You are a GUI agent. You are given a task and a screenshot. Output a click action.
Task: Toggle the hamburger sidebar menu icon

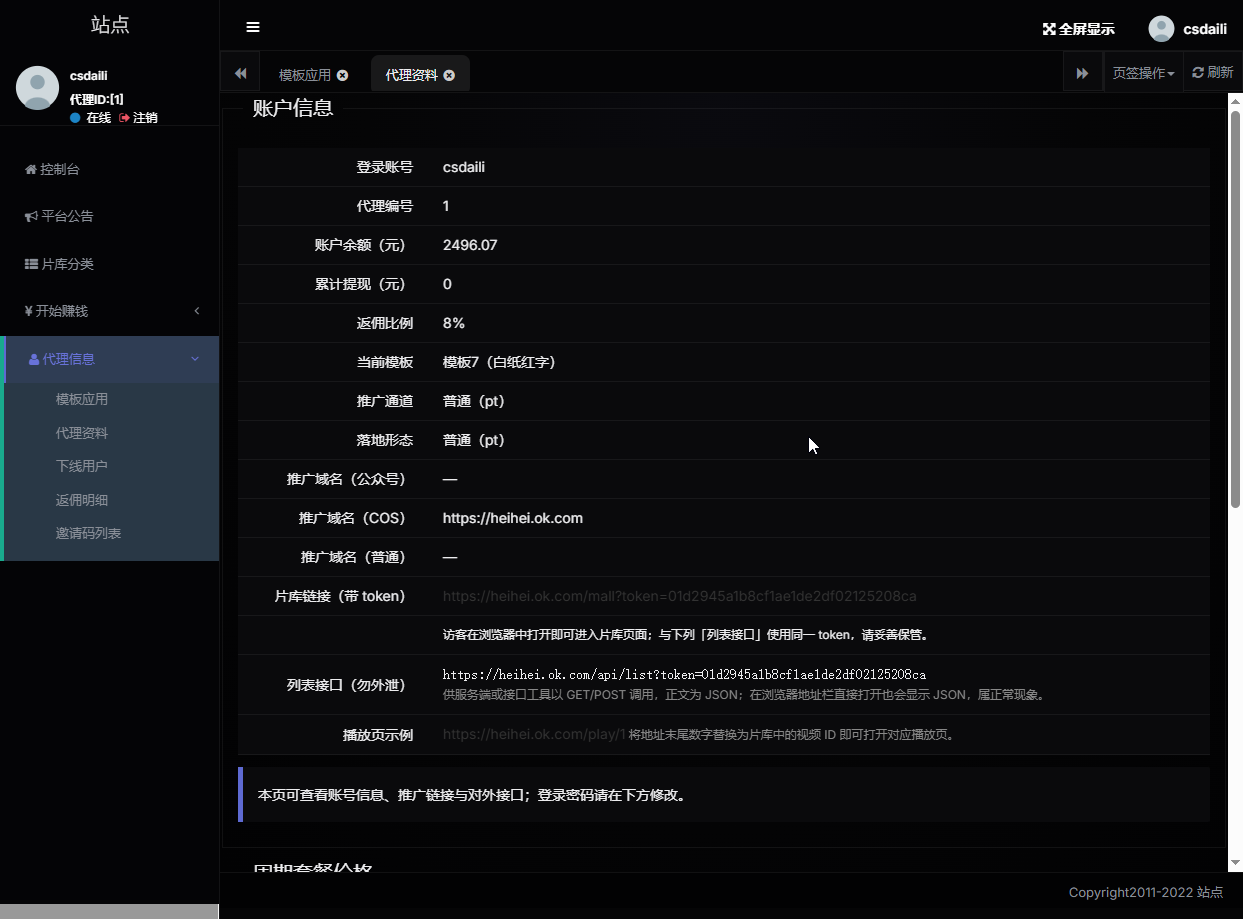[253, 27]
